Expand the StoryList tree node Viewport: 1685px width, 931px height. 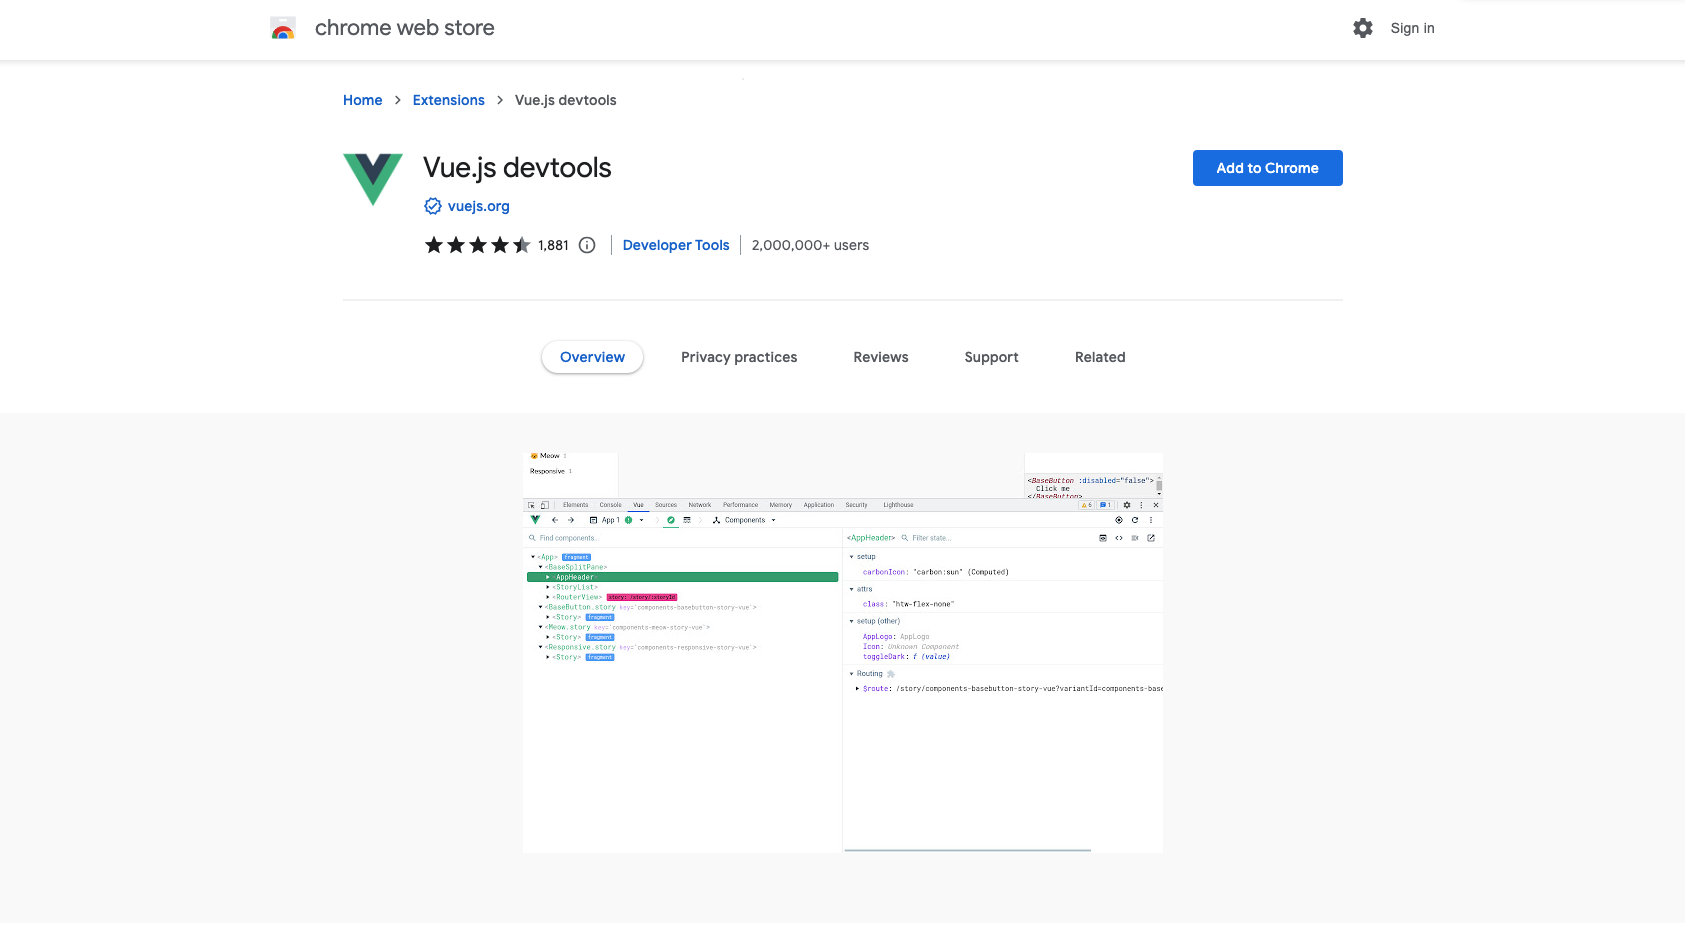[x=548, y=587]
